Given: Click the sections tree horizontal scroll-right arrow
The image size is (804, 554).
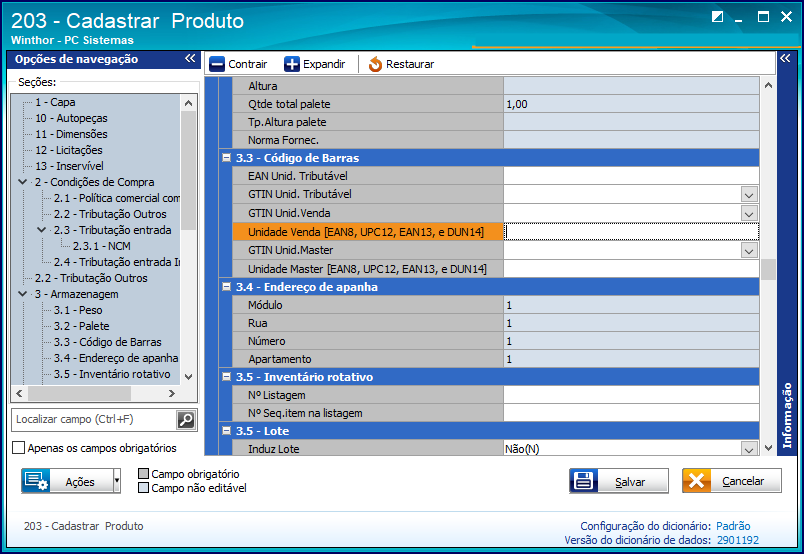Looking at the screenshot, I should point(172,393).
